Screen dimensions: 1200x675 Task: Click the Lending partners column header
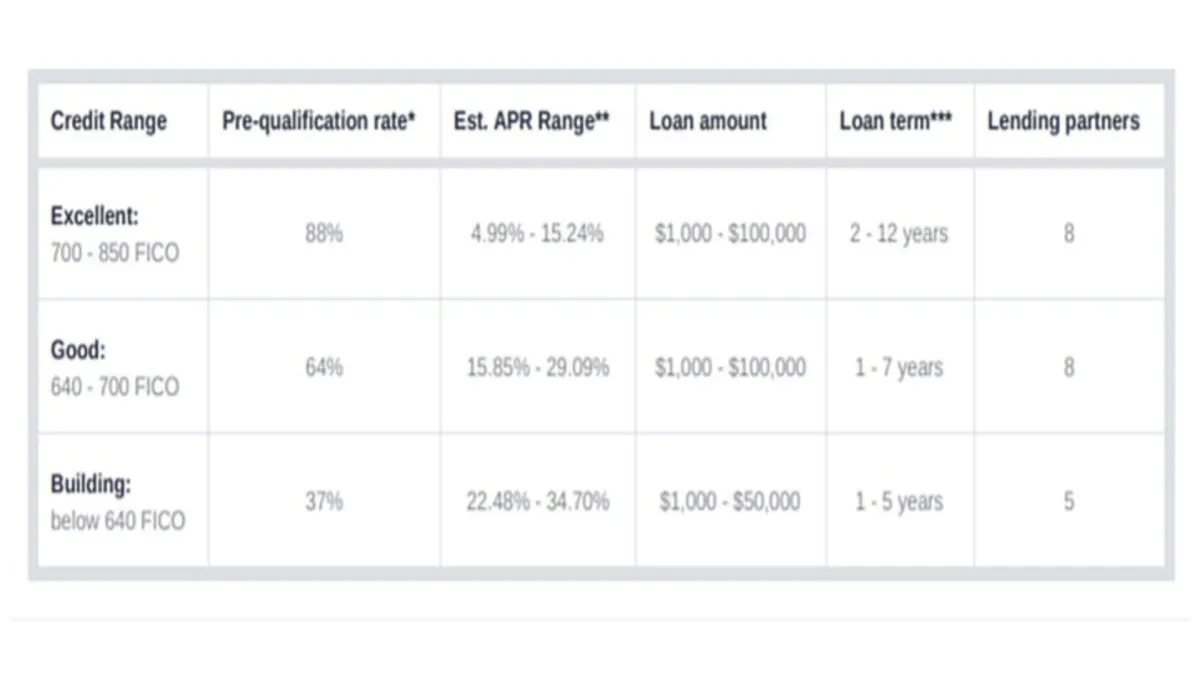point(1063,122)
